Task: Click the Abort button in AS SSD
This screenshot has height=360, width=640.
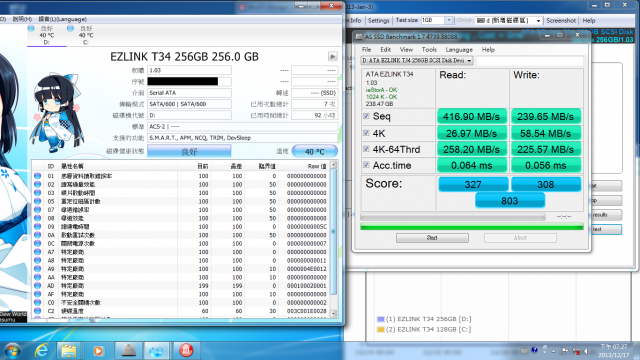Action: point(520,238)
